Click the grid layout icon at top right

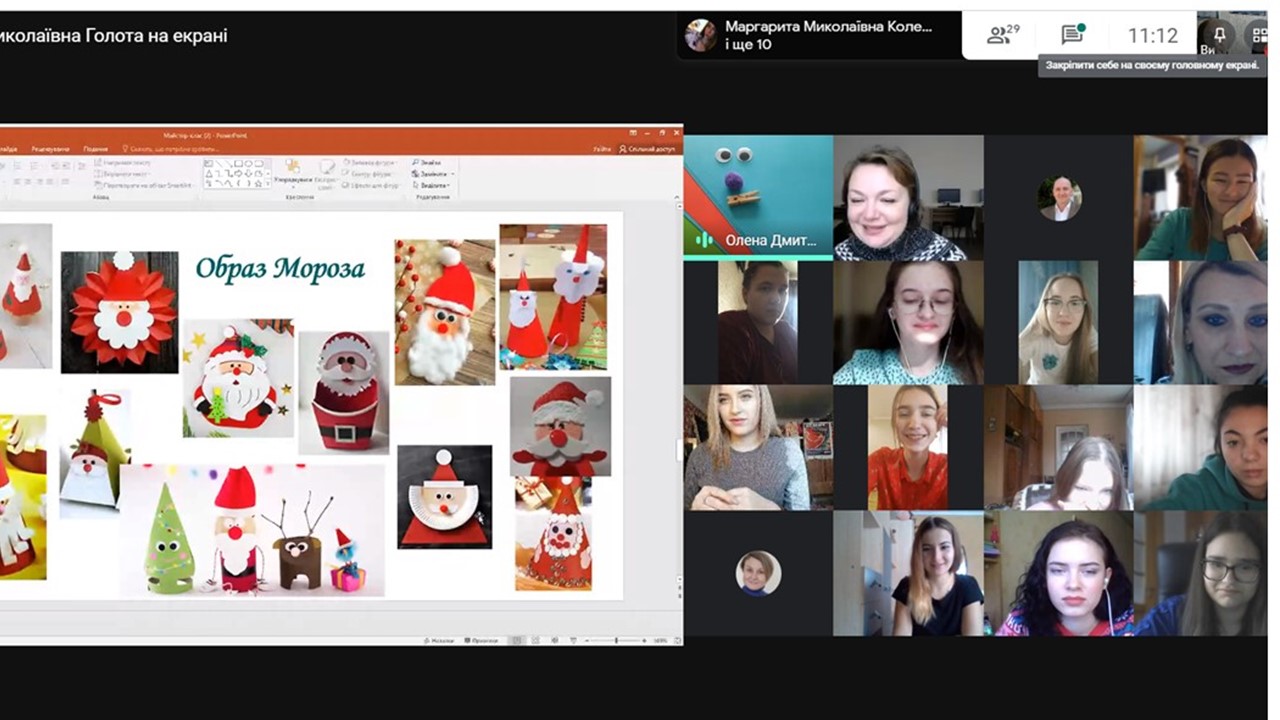1261,36
